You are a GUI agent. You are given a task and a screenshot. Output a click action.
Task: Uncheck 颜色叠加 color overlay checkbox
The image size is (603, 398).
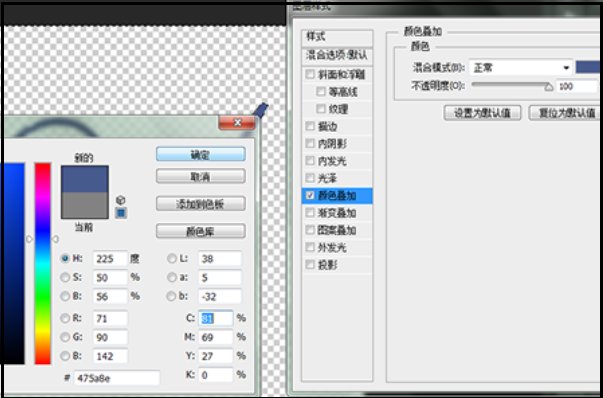[x=310, y=195]
